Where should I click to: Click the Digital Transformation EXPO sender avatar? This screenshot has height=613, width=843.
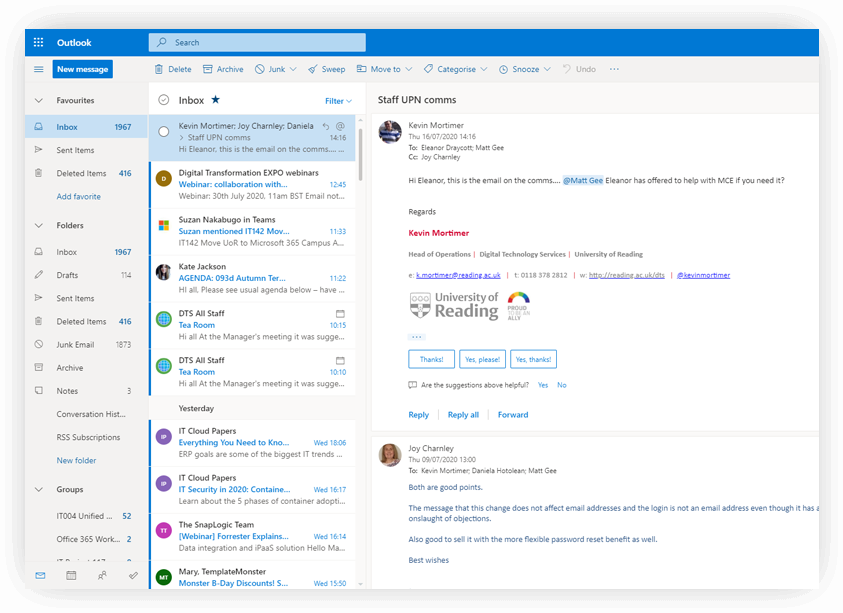[164, 178]
